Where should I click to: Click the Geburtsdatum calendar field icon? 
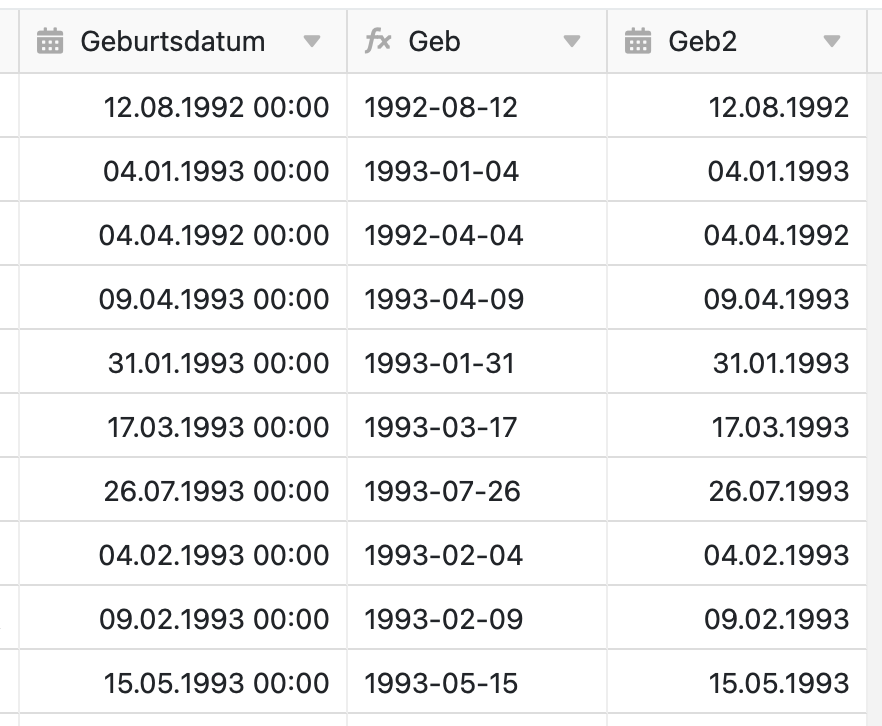click(50, 41)
